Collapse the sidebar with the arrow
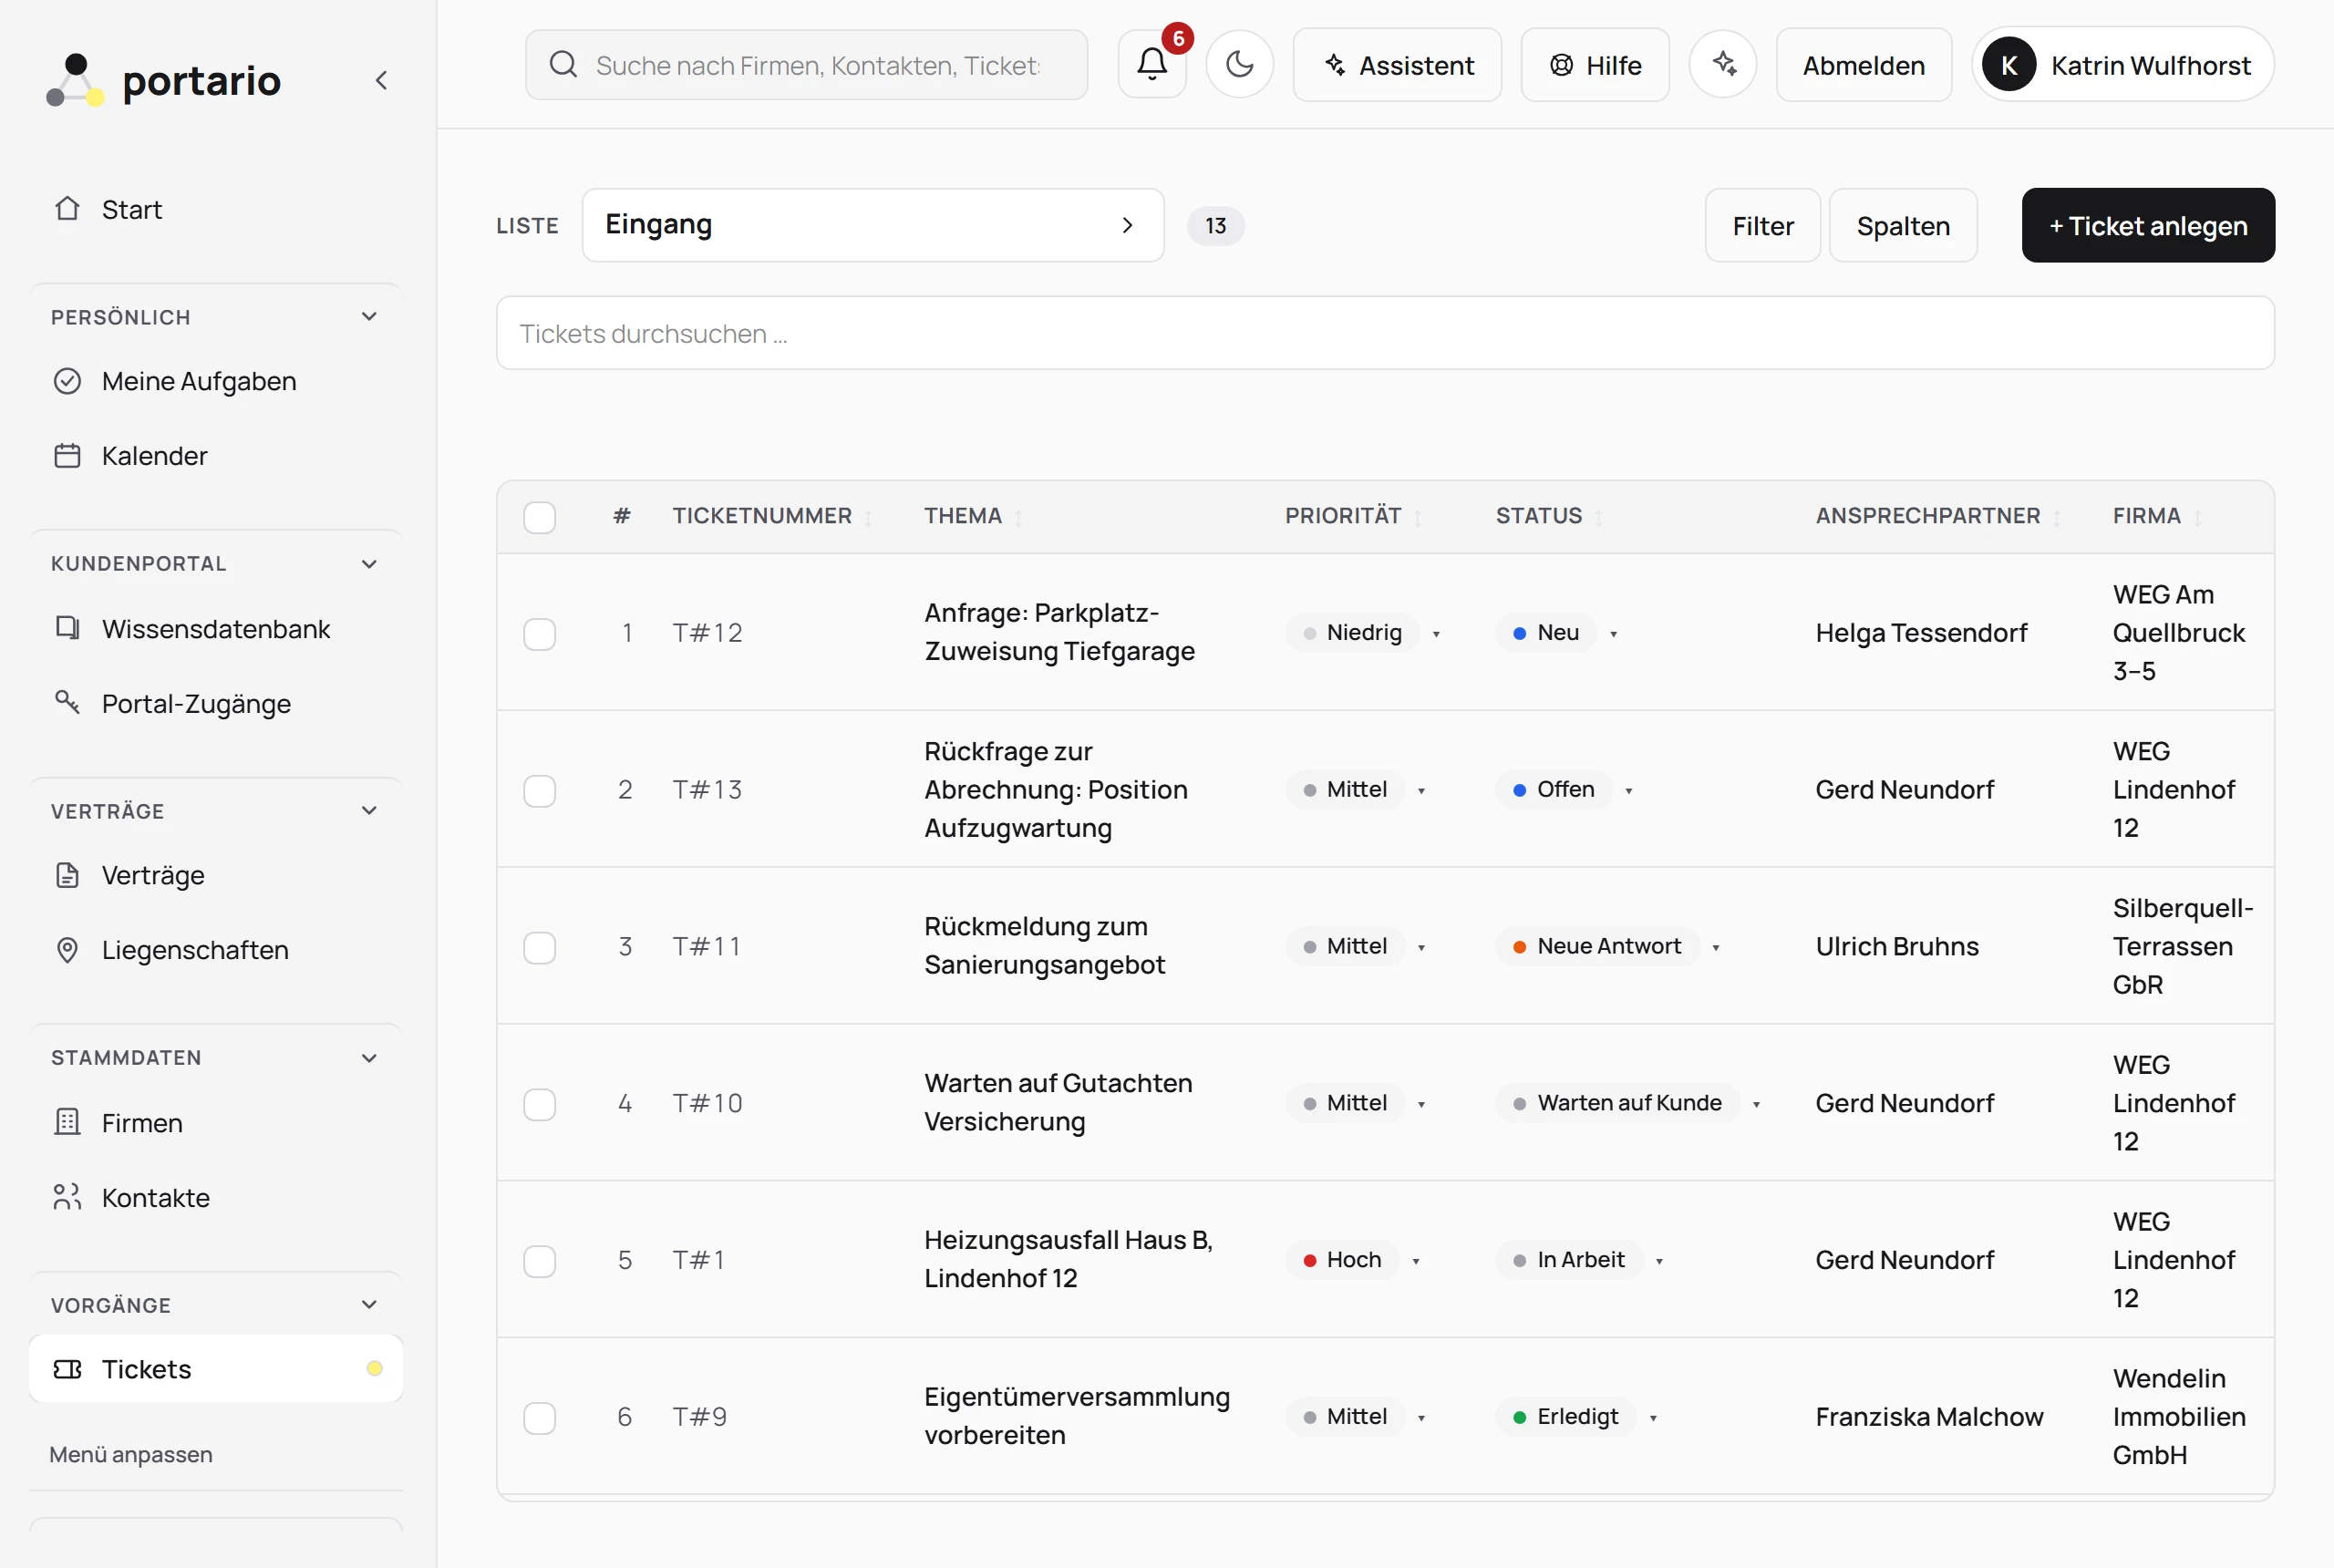Screen dimensions: 2334x1568 [x=381, y=80]
